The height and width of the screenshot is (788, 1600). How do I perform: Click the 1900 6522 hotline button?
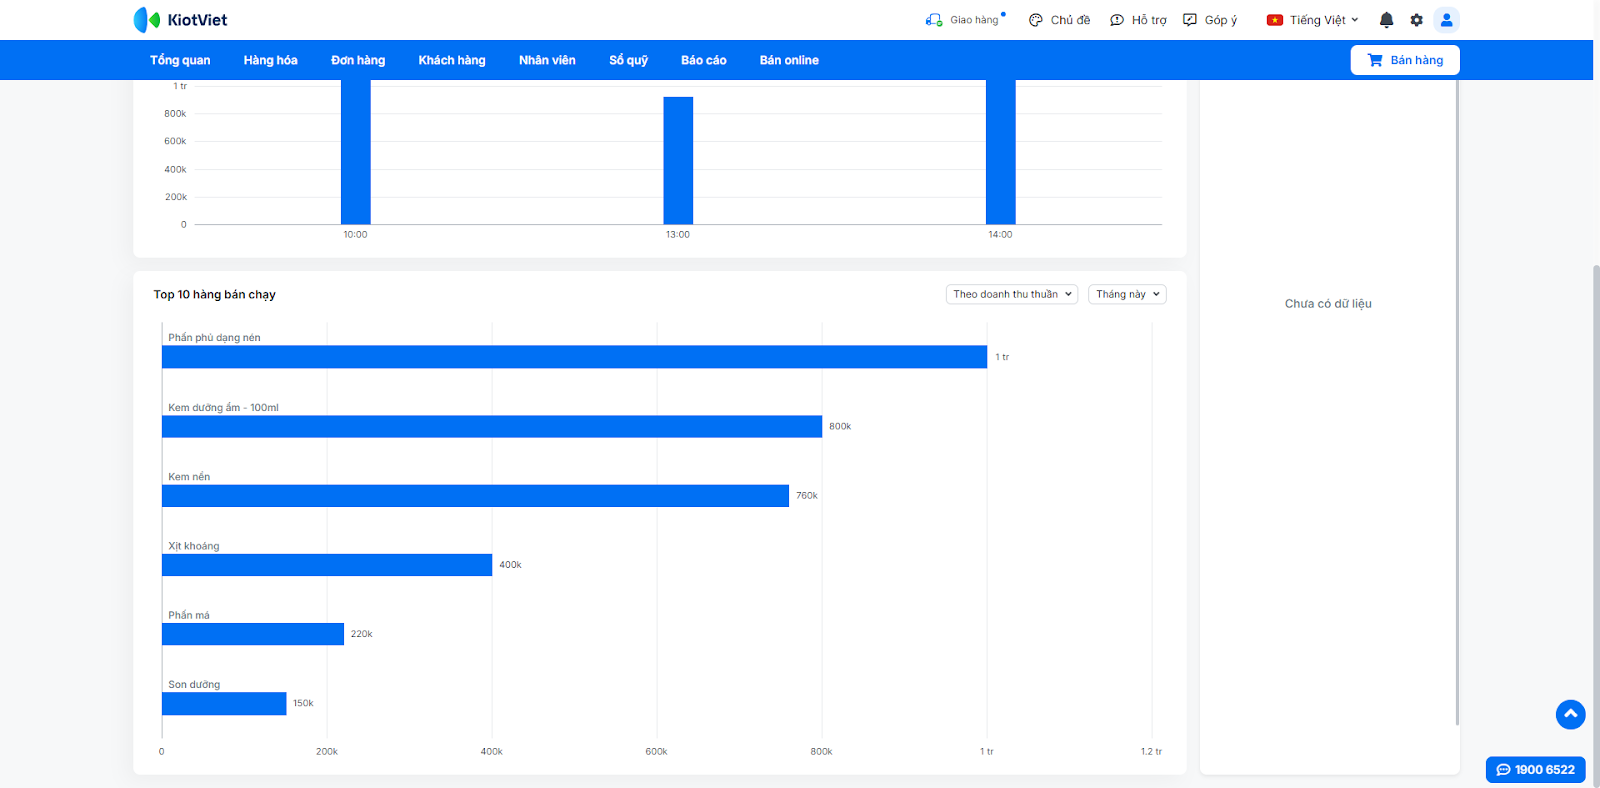(1536, 770)
